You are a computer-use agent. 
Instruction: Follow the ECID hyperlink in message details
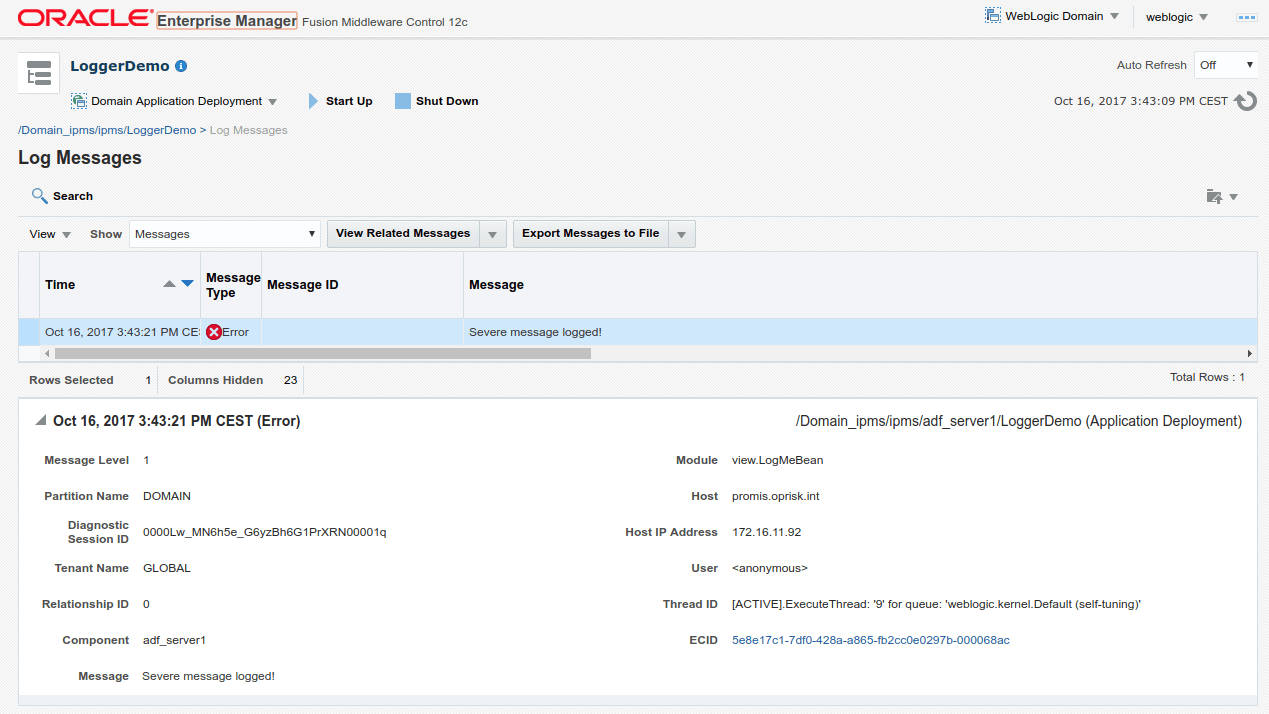pyautogui.click(x=869, y=640)
